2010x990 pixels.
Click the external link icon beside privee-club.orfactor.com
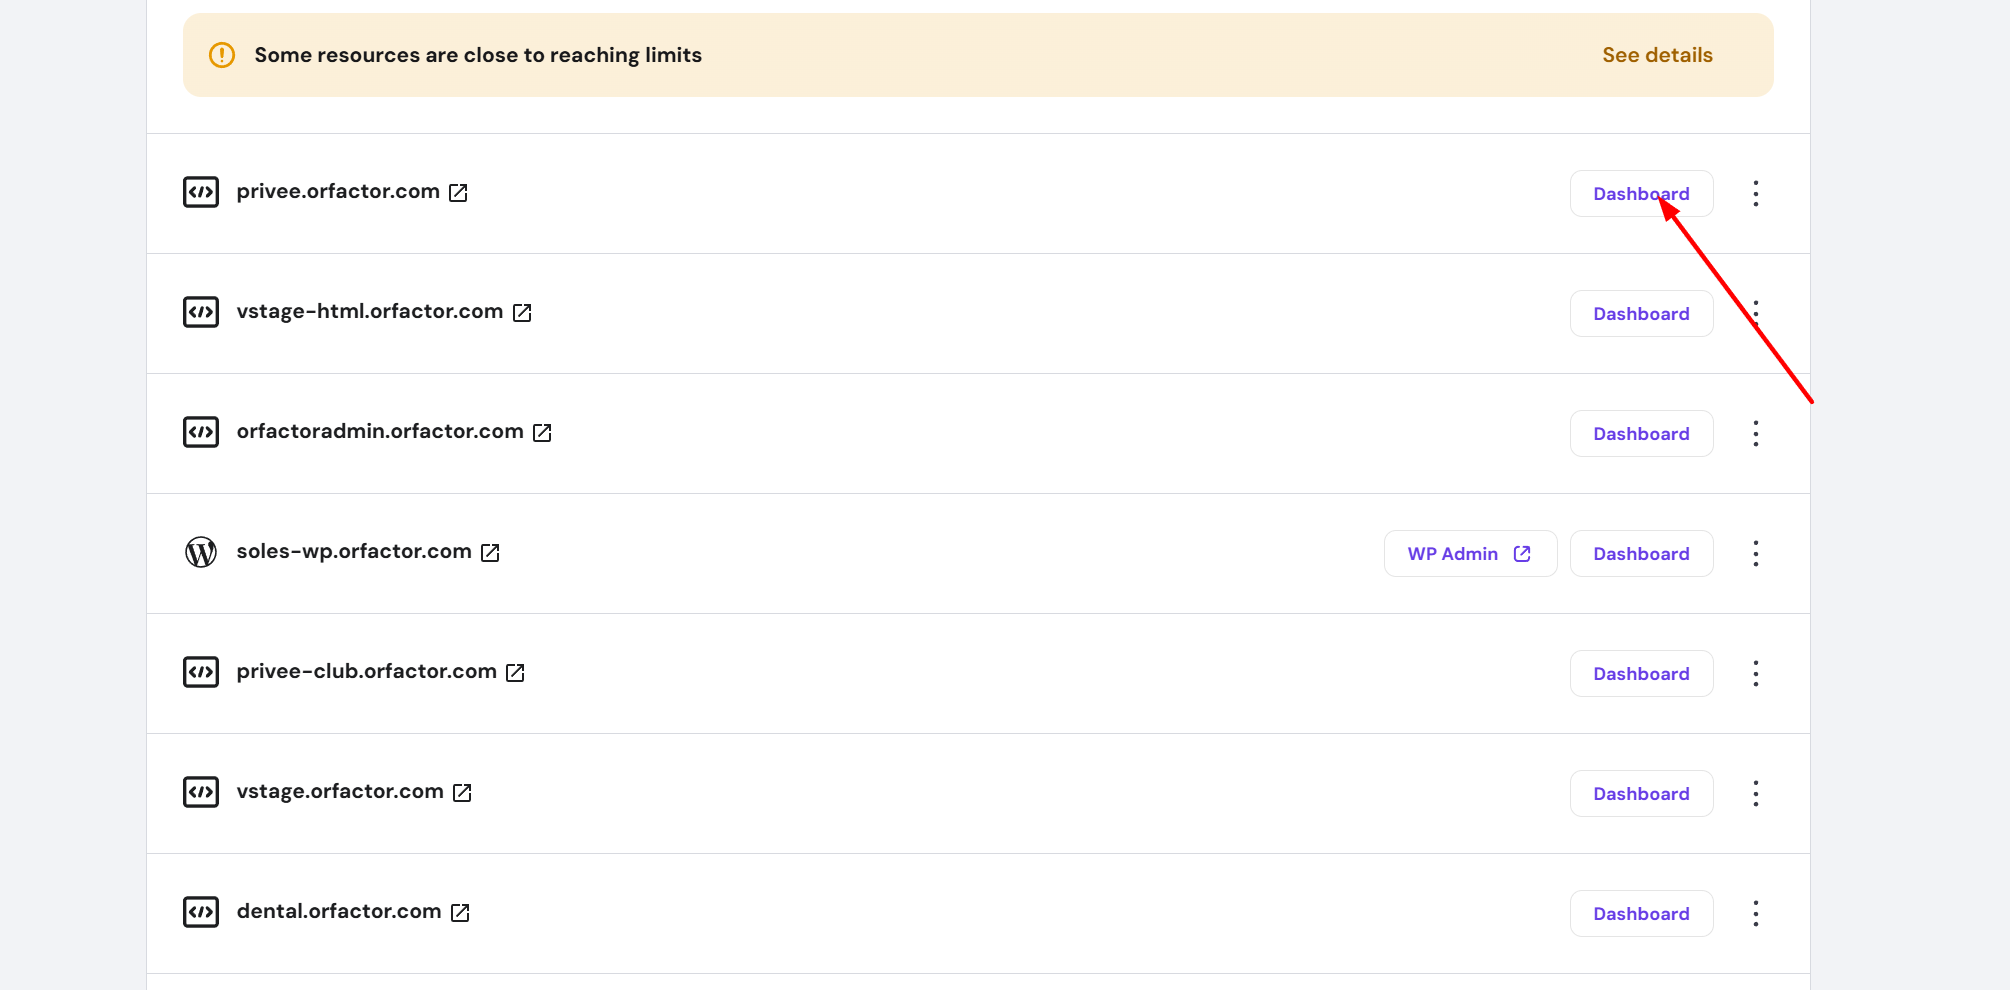click(x=515, y=672)
